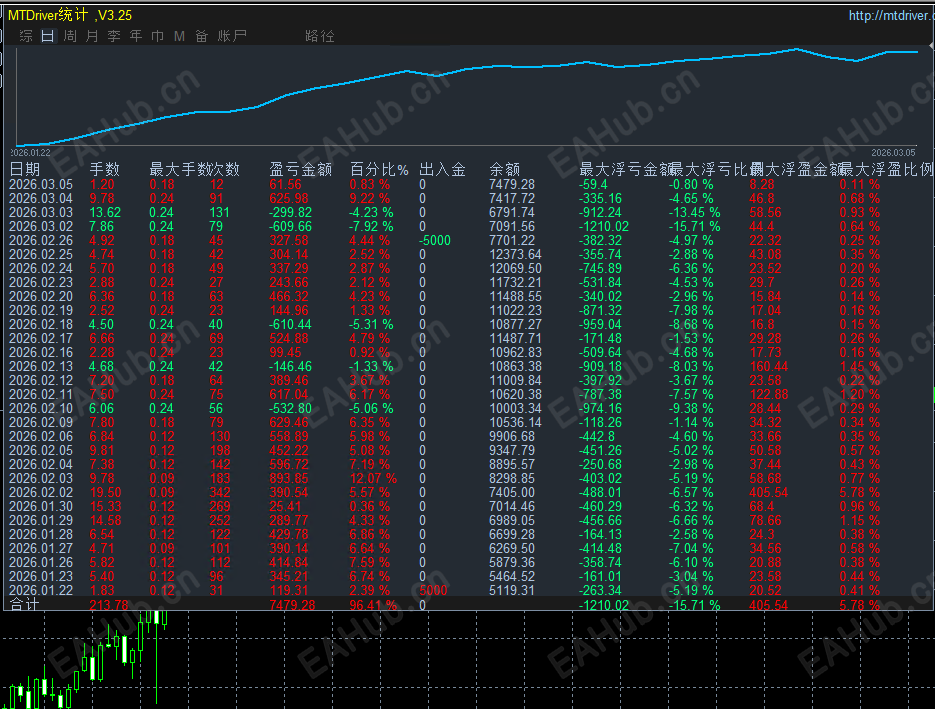Click the -610.44 loss amount
This screenshot has width=935, height=709.
click(x=290, y=324)
